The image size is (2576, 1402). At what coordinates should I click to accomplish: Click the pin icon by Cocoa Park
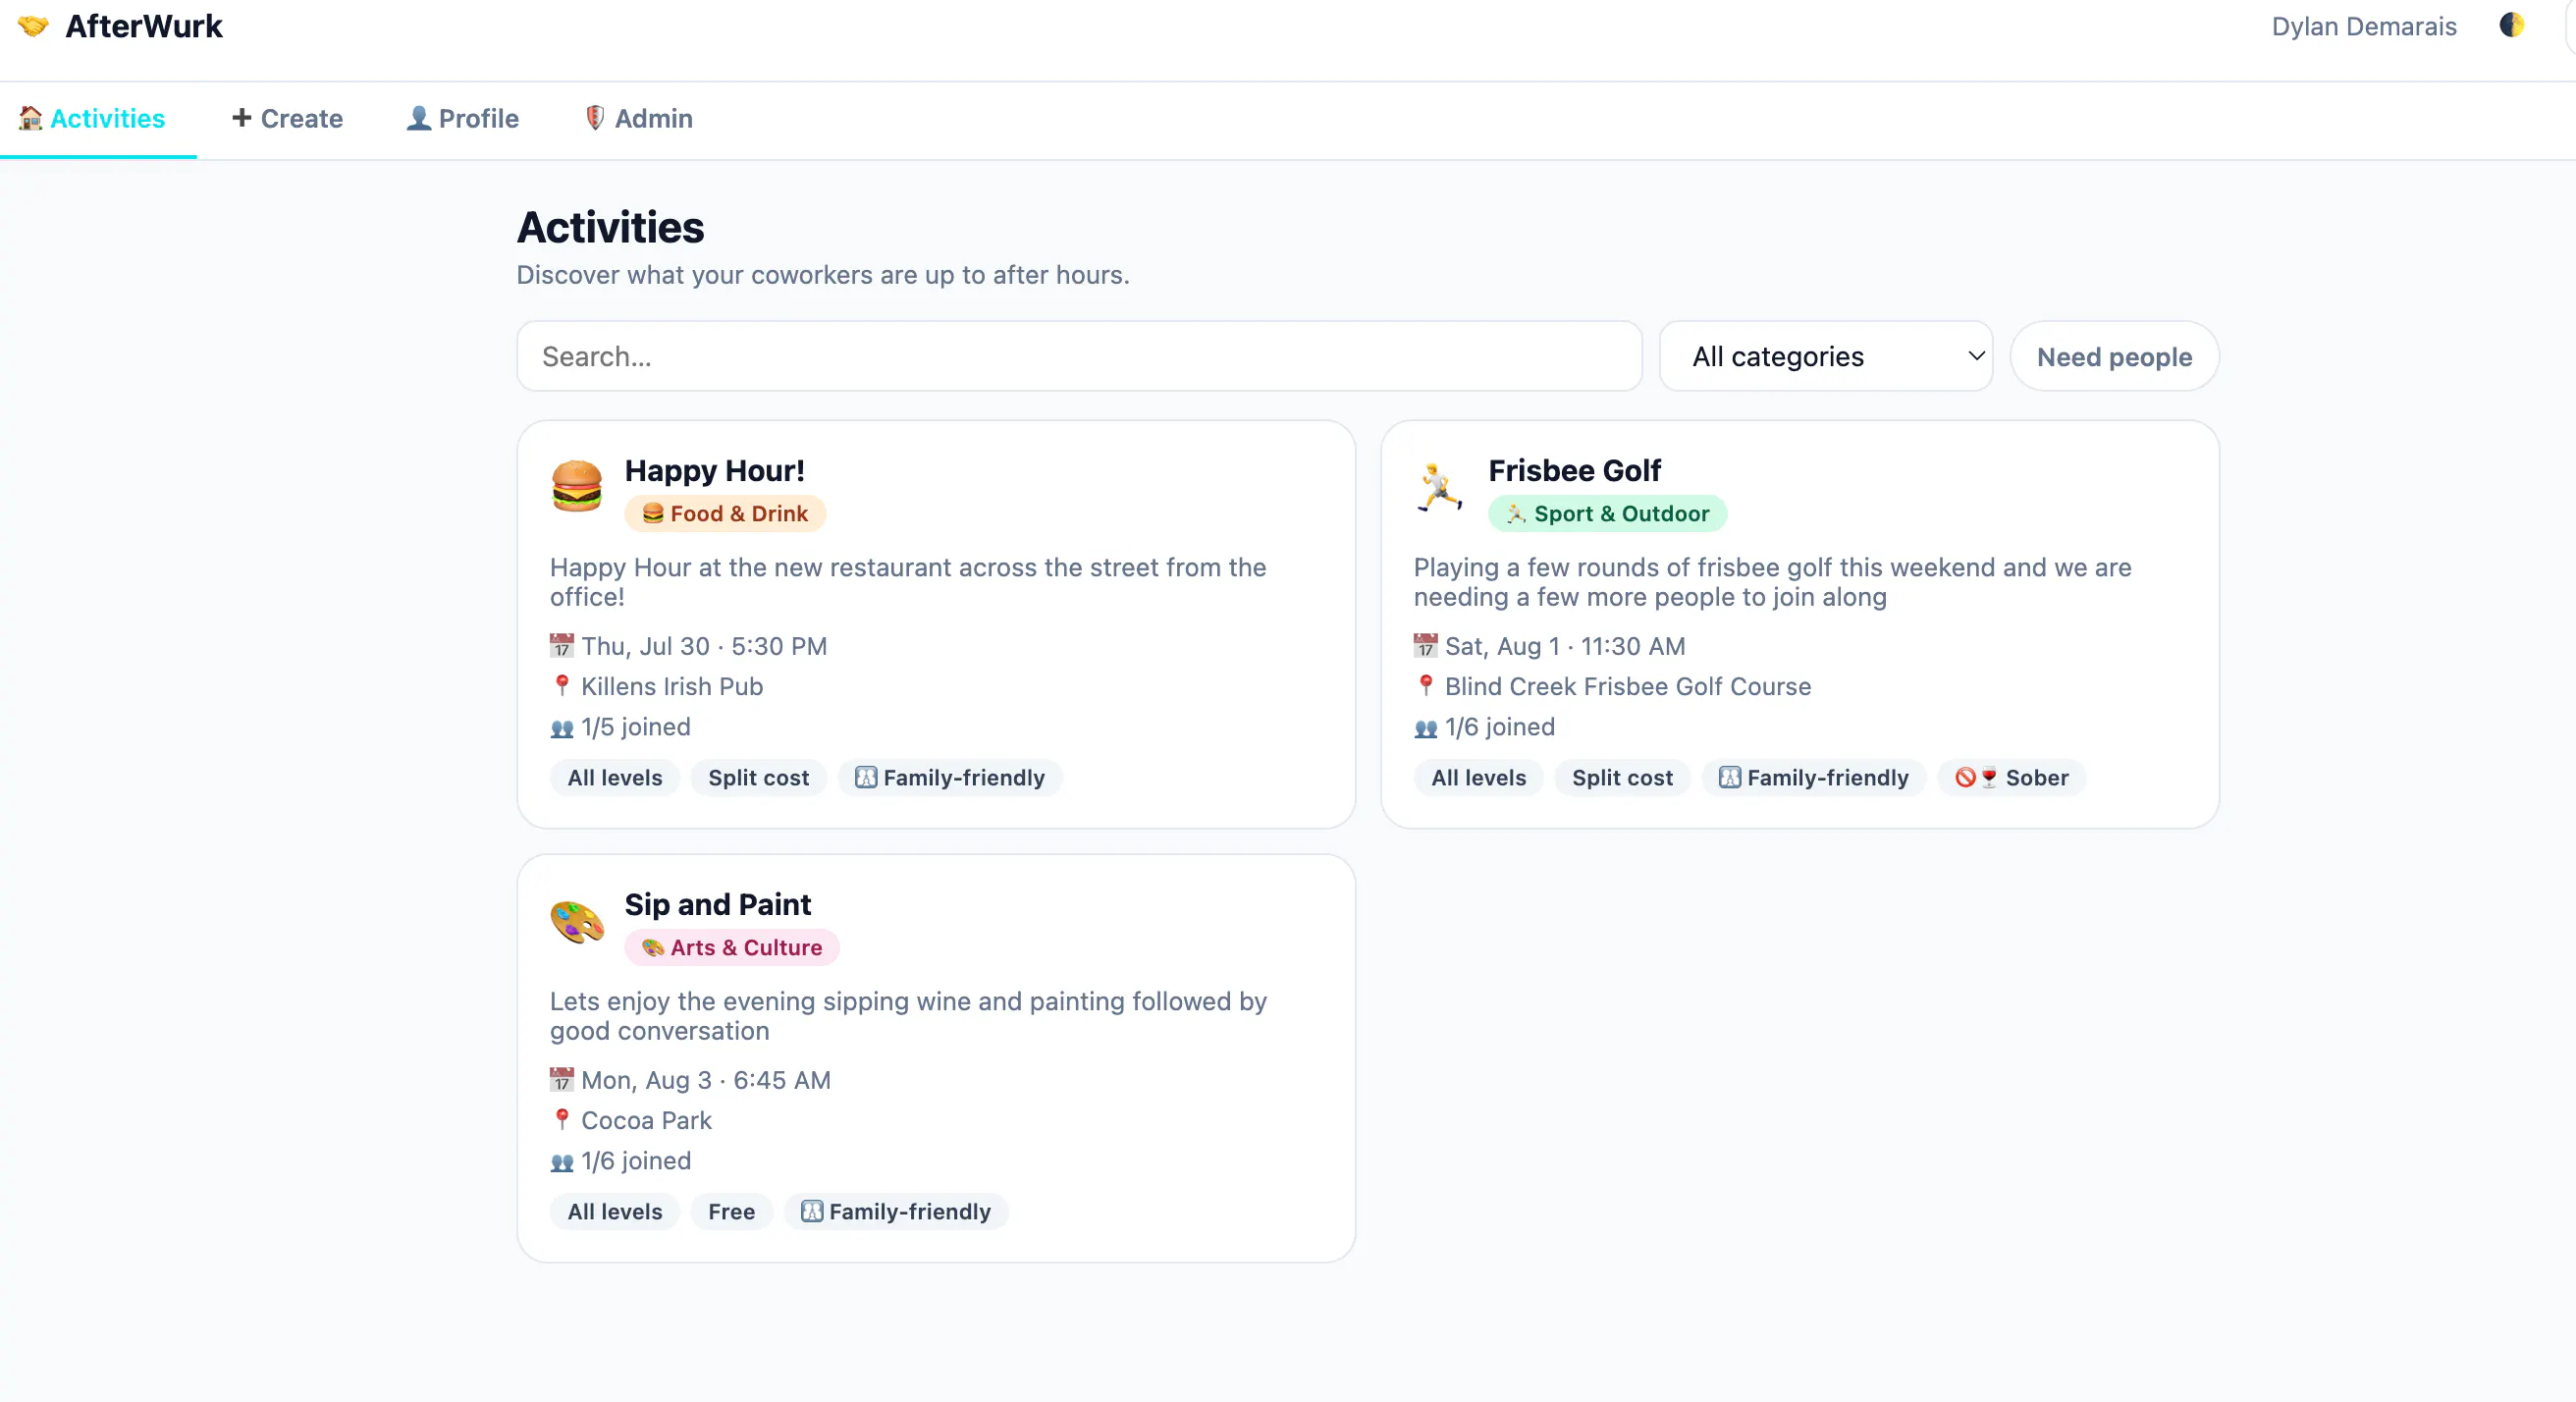[562, 1120]
